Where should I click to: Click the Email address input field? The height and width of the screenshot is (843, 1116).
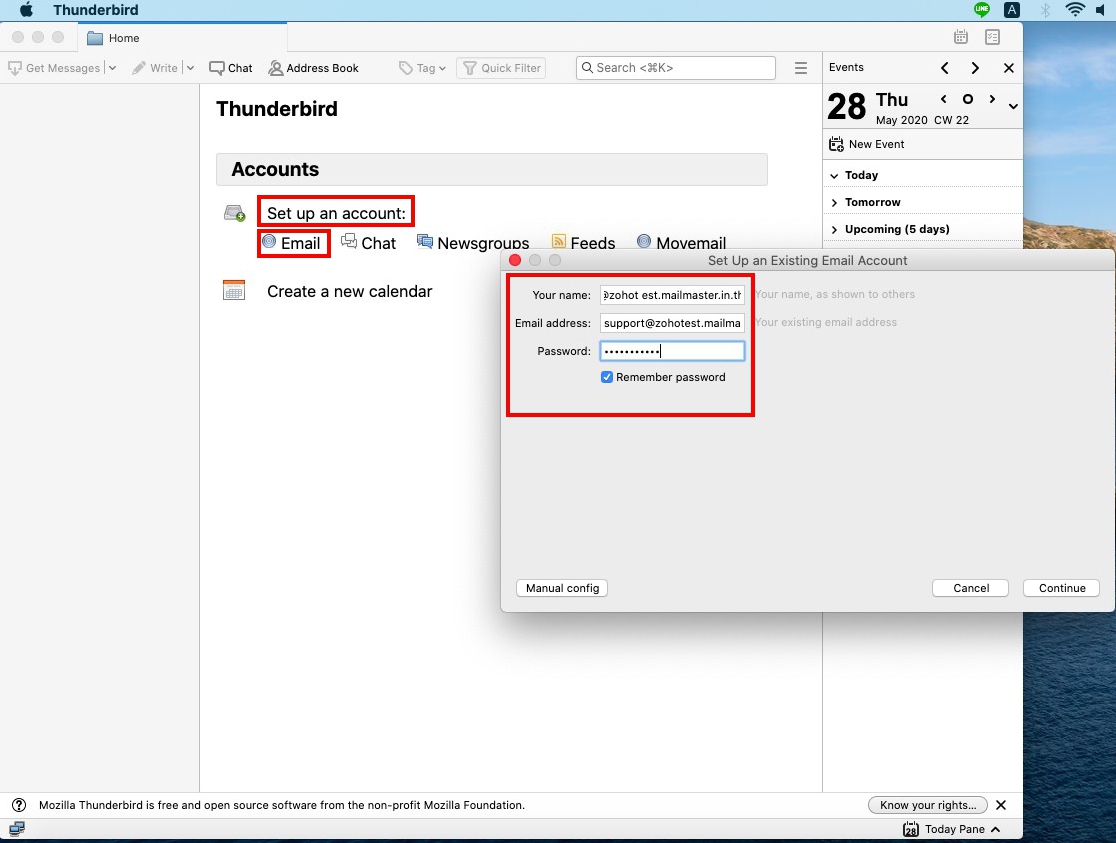(x=672, y=323)
